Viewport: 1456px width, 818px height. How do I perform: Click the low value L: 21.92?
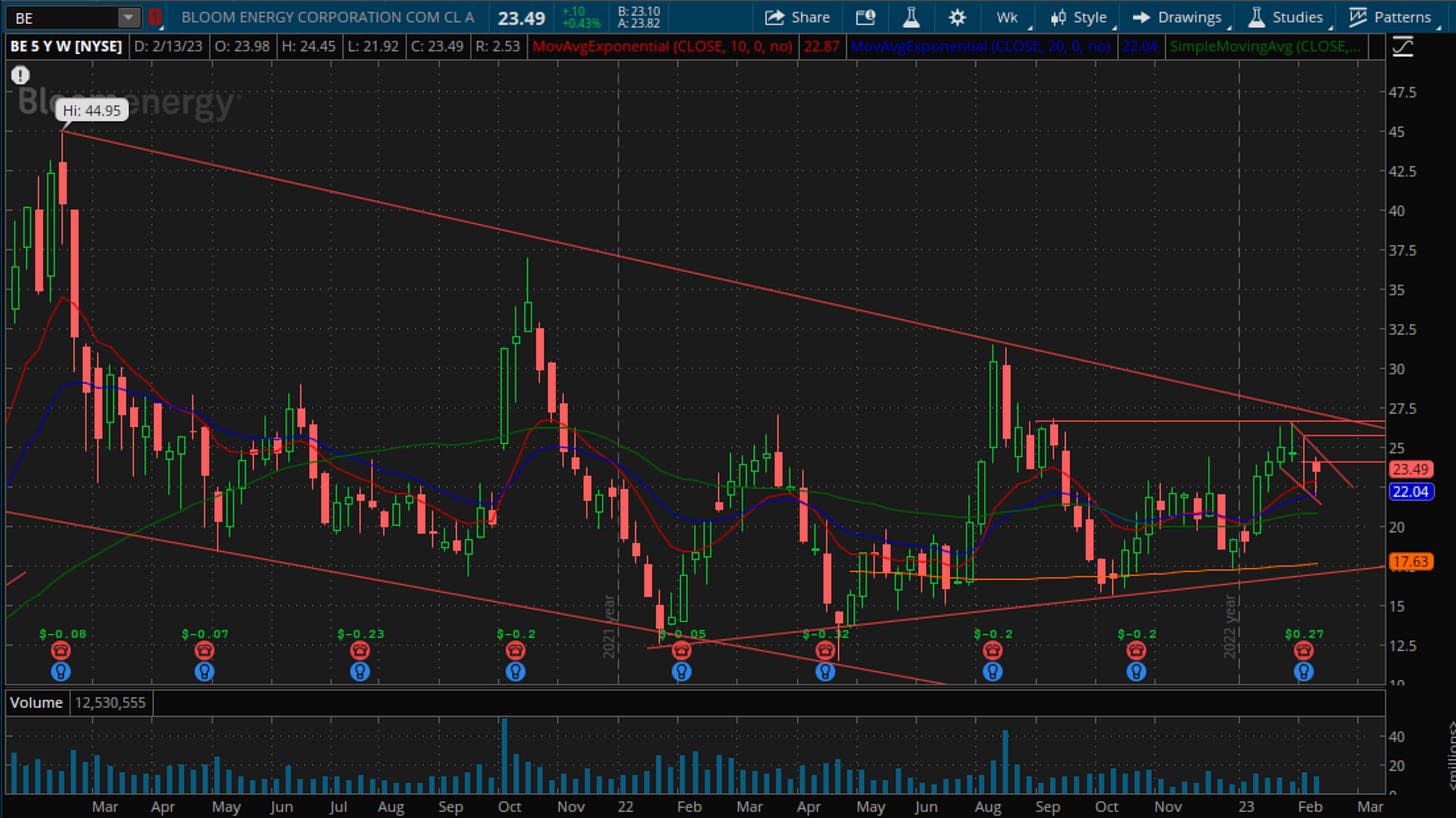[x=375, y=46]
